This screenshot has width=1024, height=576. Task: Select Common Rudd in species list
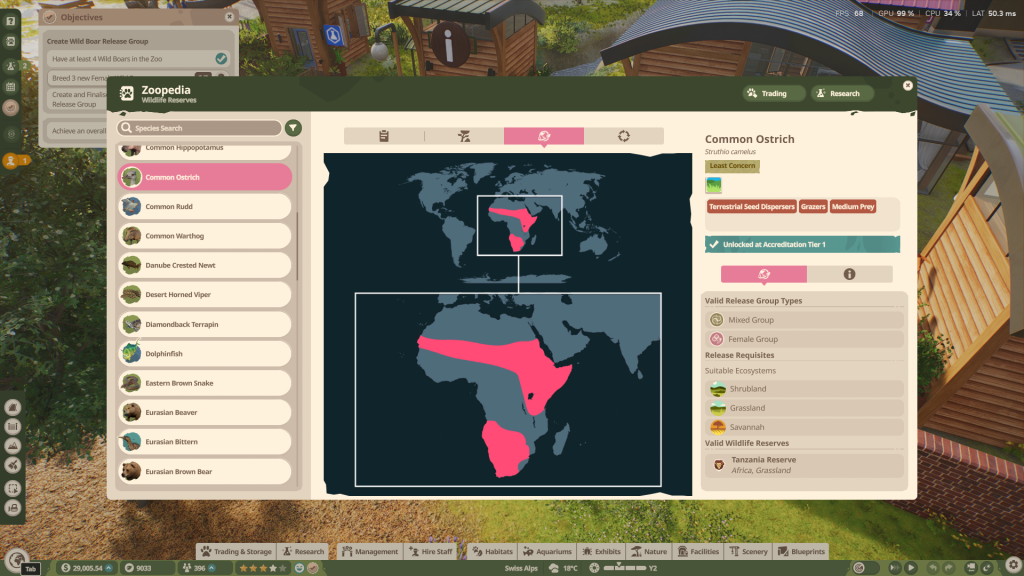204,206
